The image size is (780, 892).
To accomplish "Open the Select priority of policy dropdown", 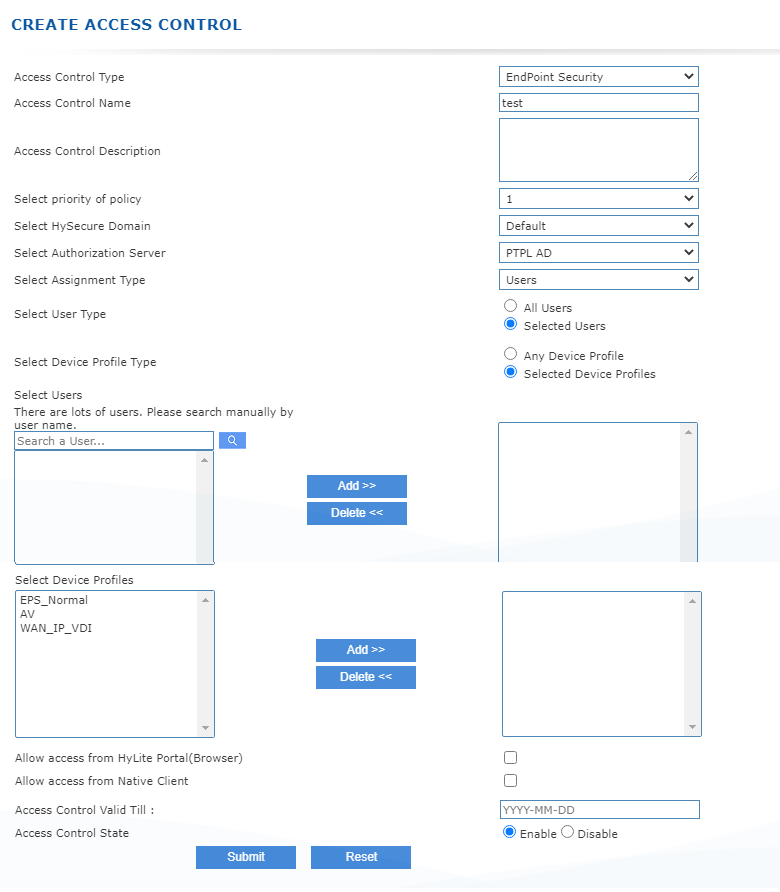I will point(599,199).
